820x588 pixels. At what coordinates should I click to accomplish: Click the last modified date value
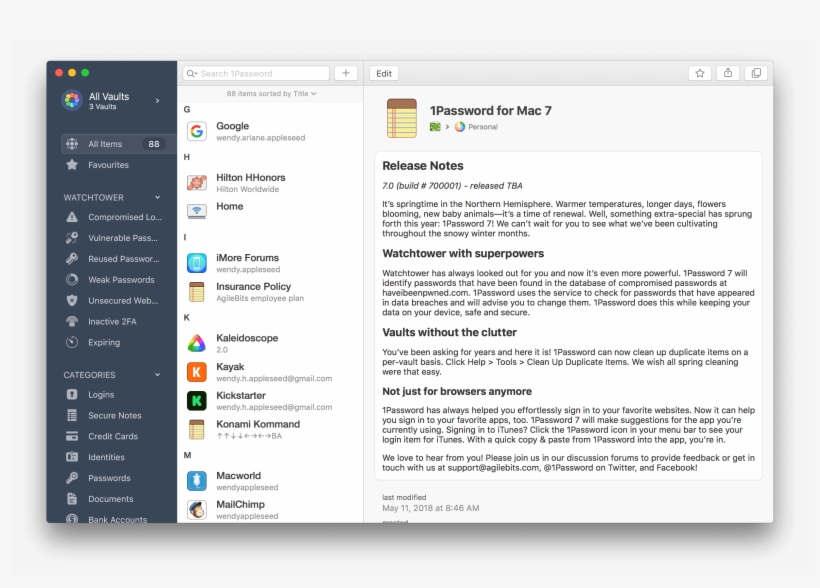point(430,508)
